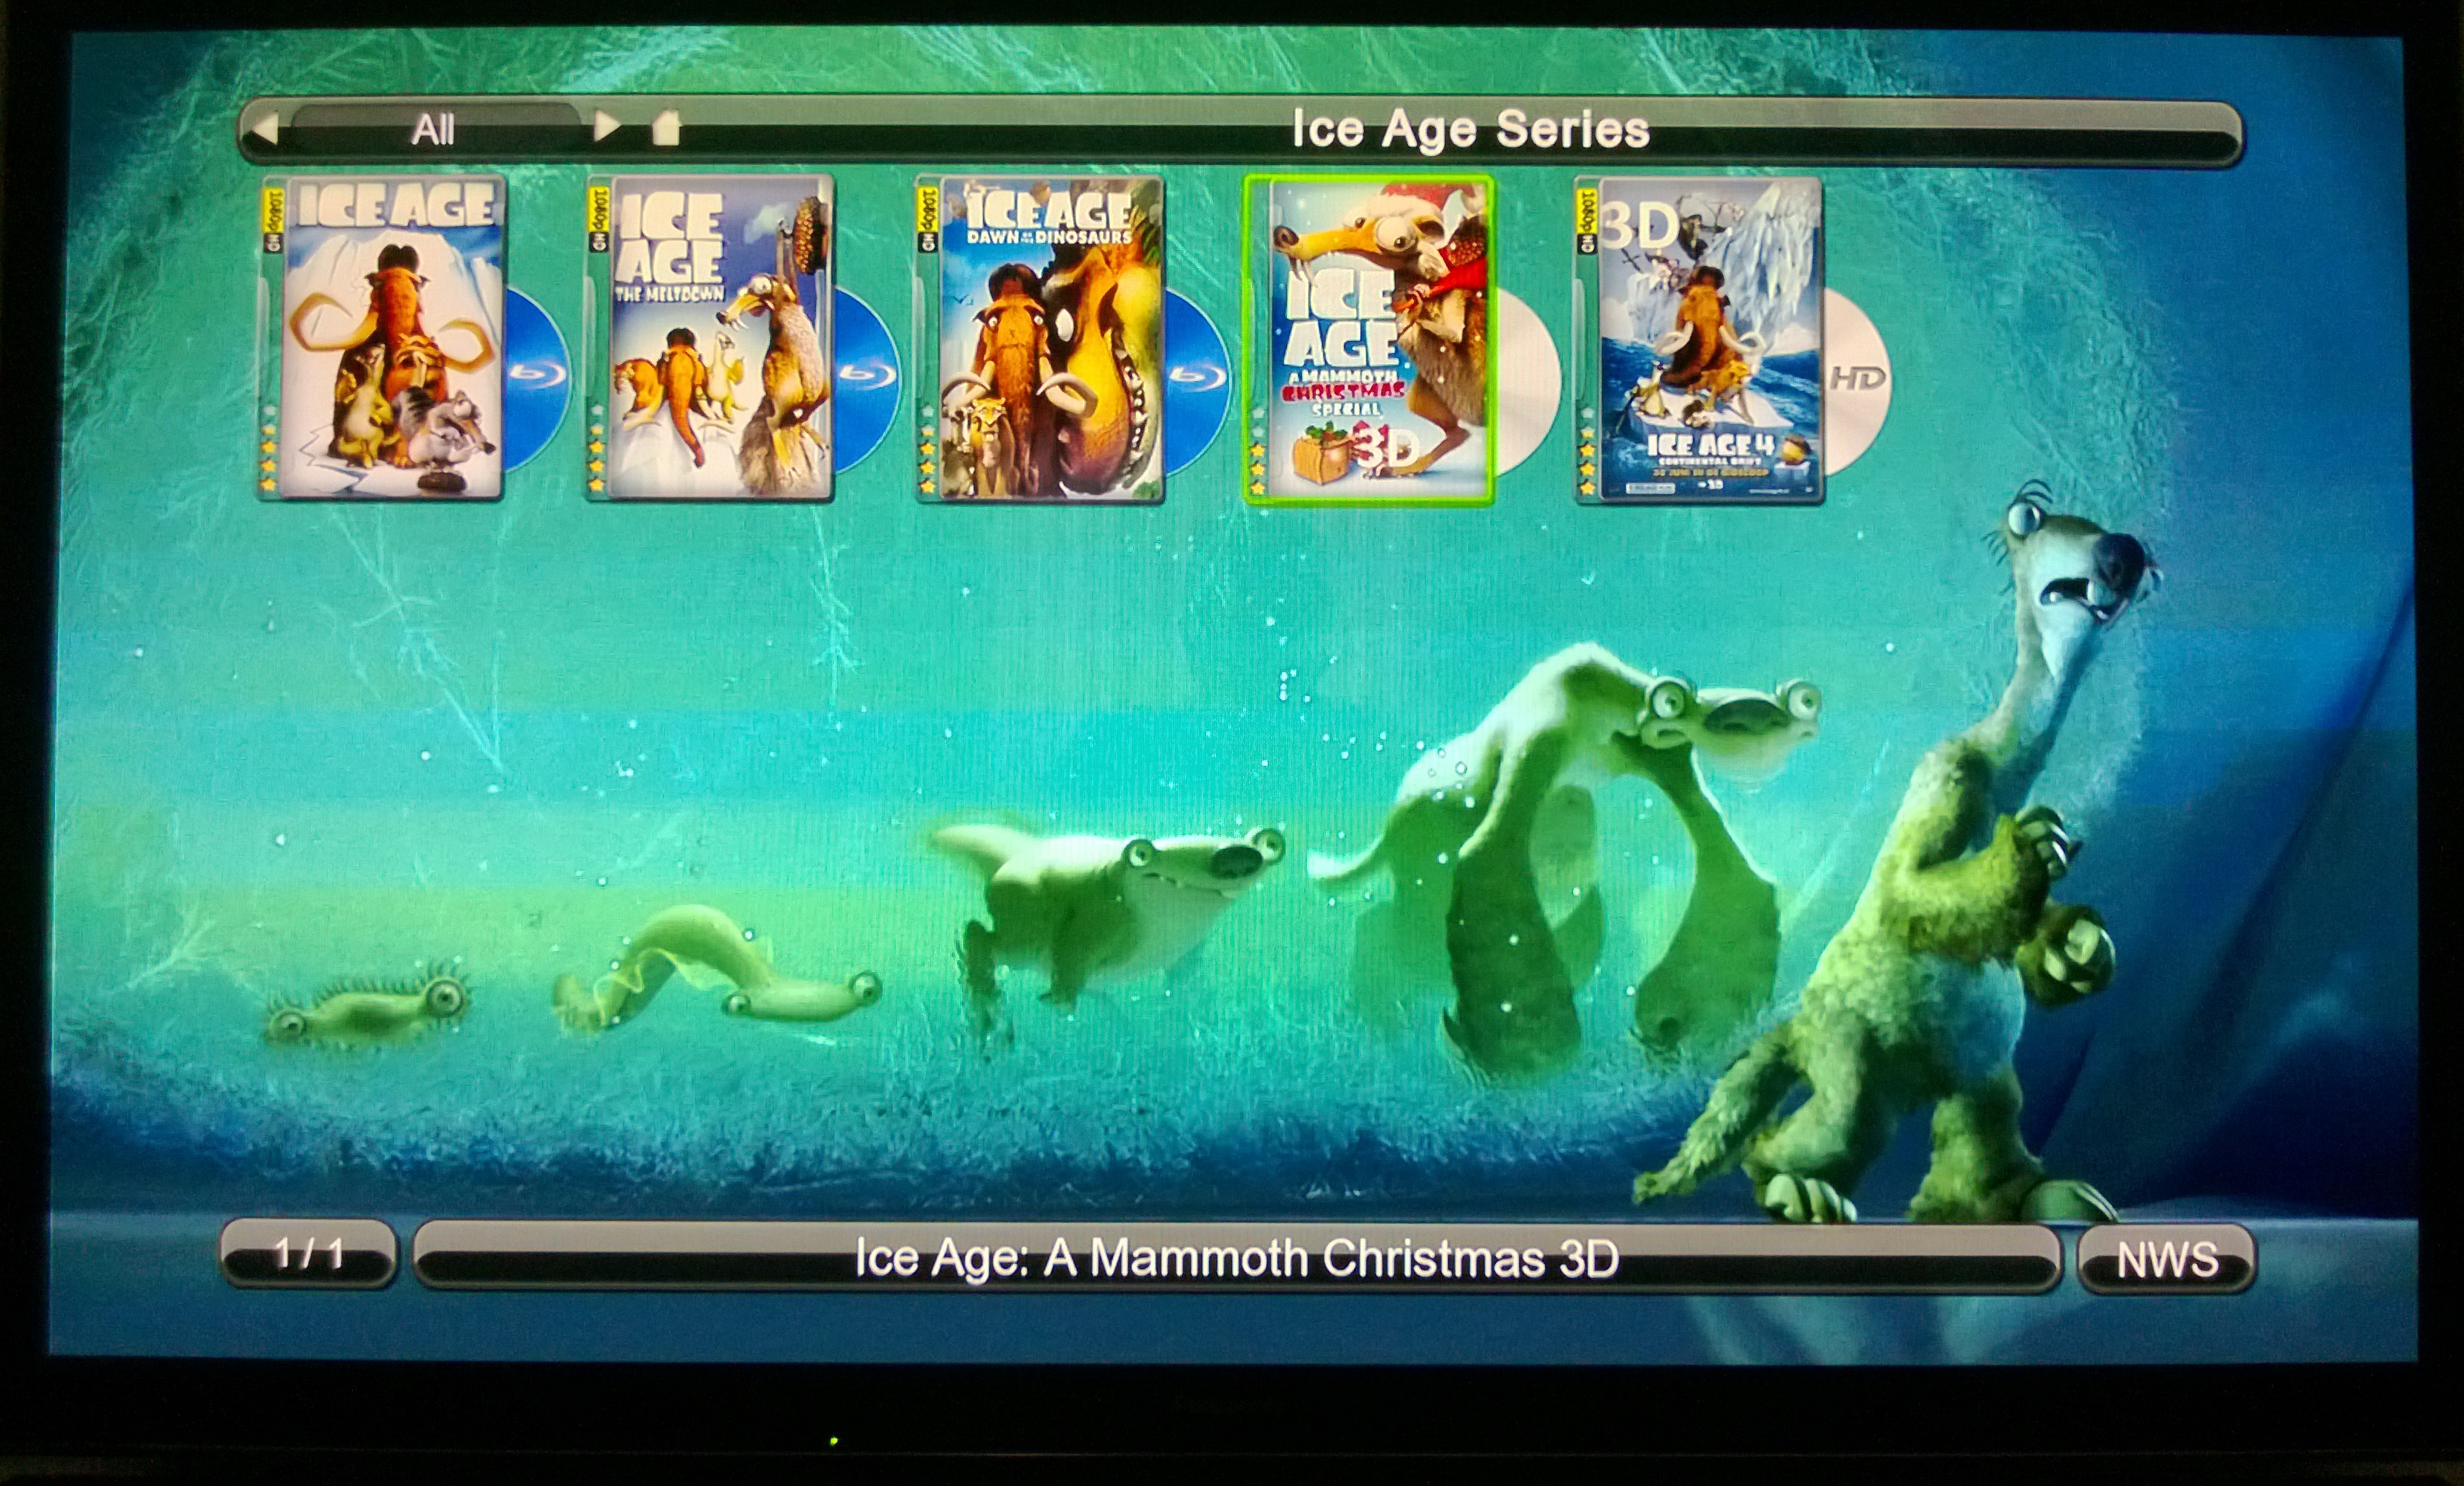Click star rating on first Ice Age cover
Screen dimensions: 2464x1486
(x=268, y=448)
